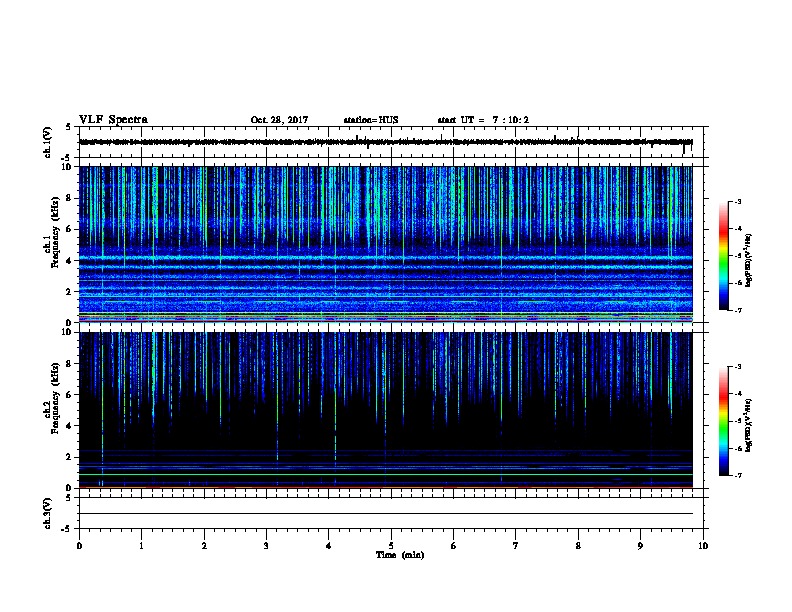Click the time axis tick label "7"
Viewport: 792px width, 612px height.
(516, 546)
